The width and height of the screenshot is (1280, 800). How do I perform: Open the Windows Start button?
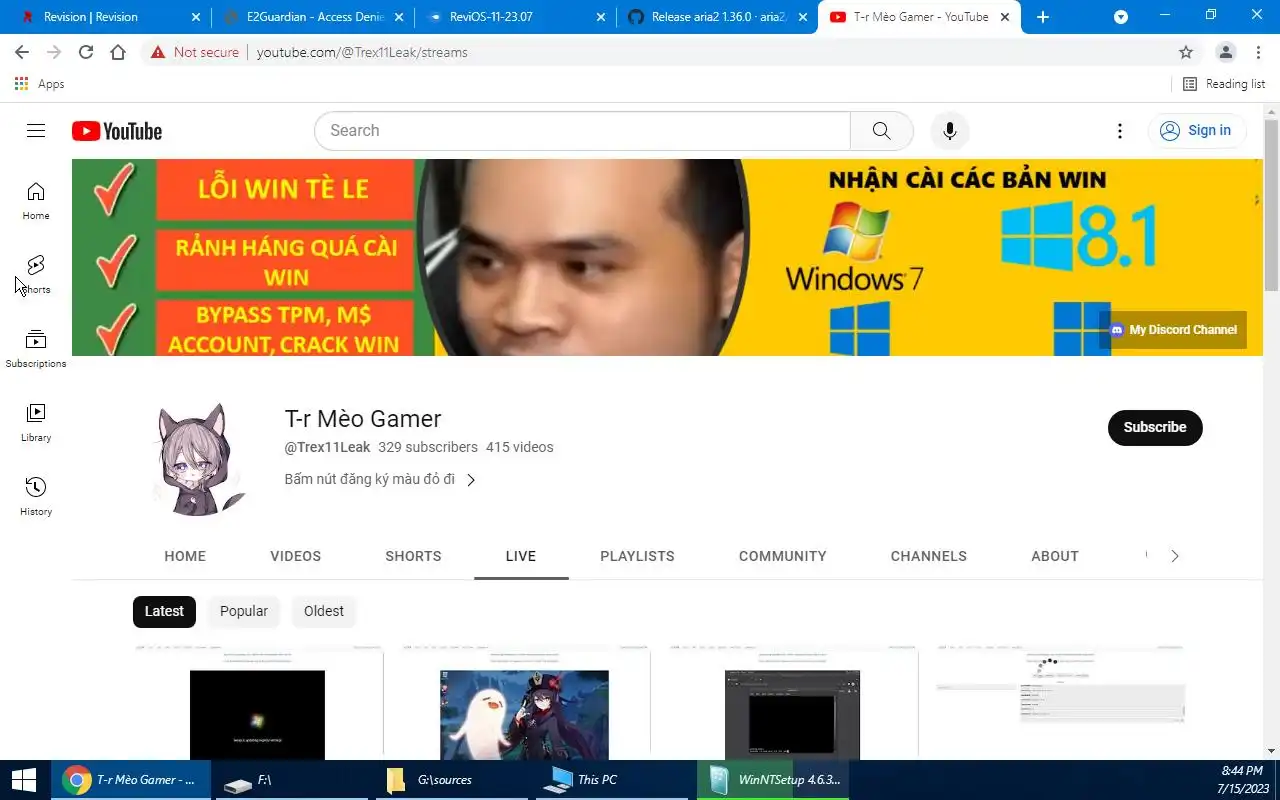(24, 780)
